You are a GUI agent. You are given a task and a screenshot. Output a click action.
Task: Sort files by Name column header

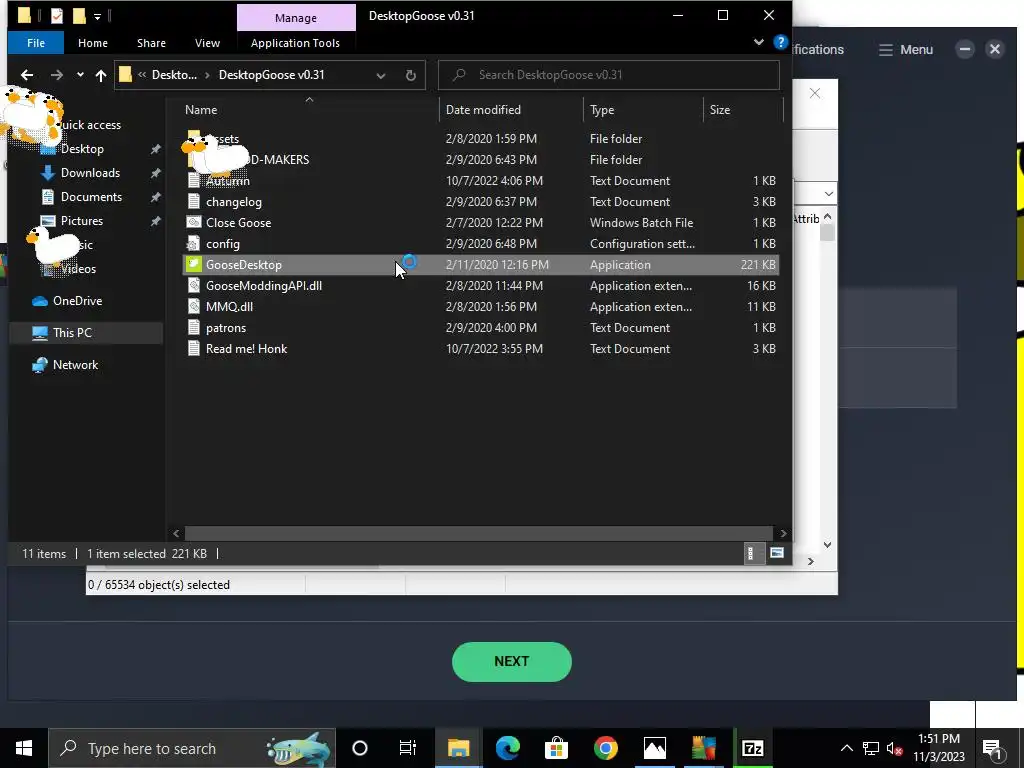click(201, 110)
